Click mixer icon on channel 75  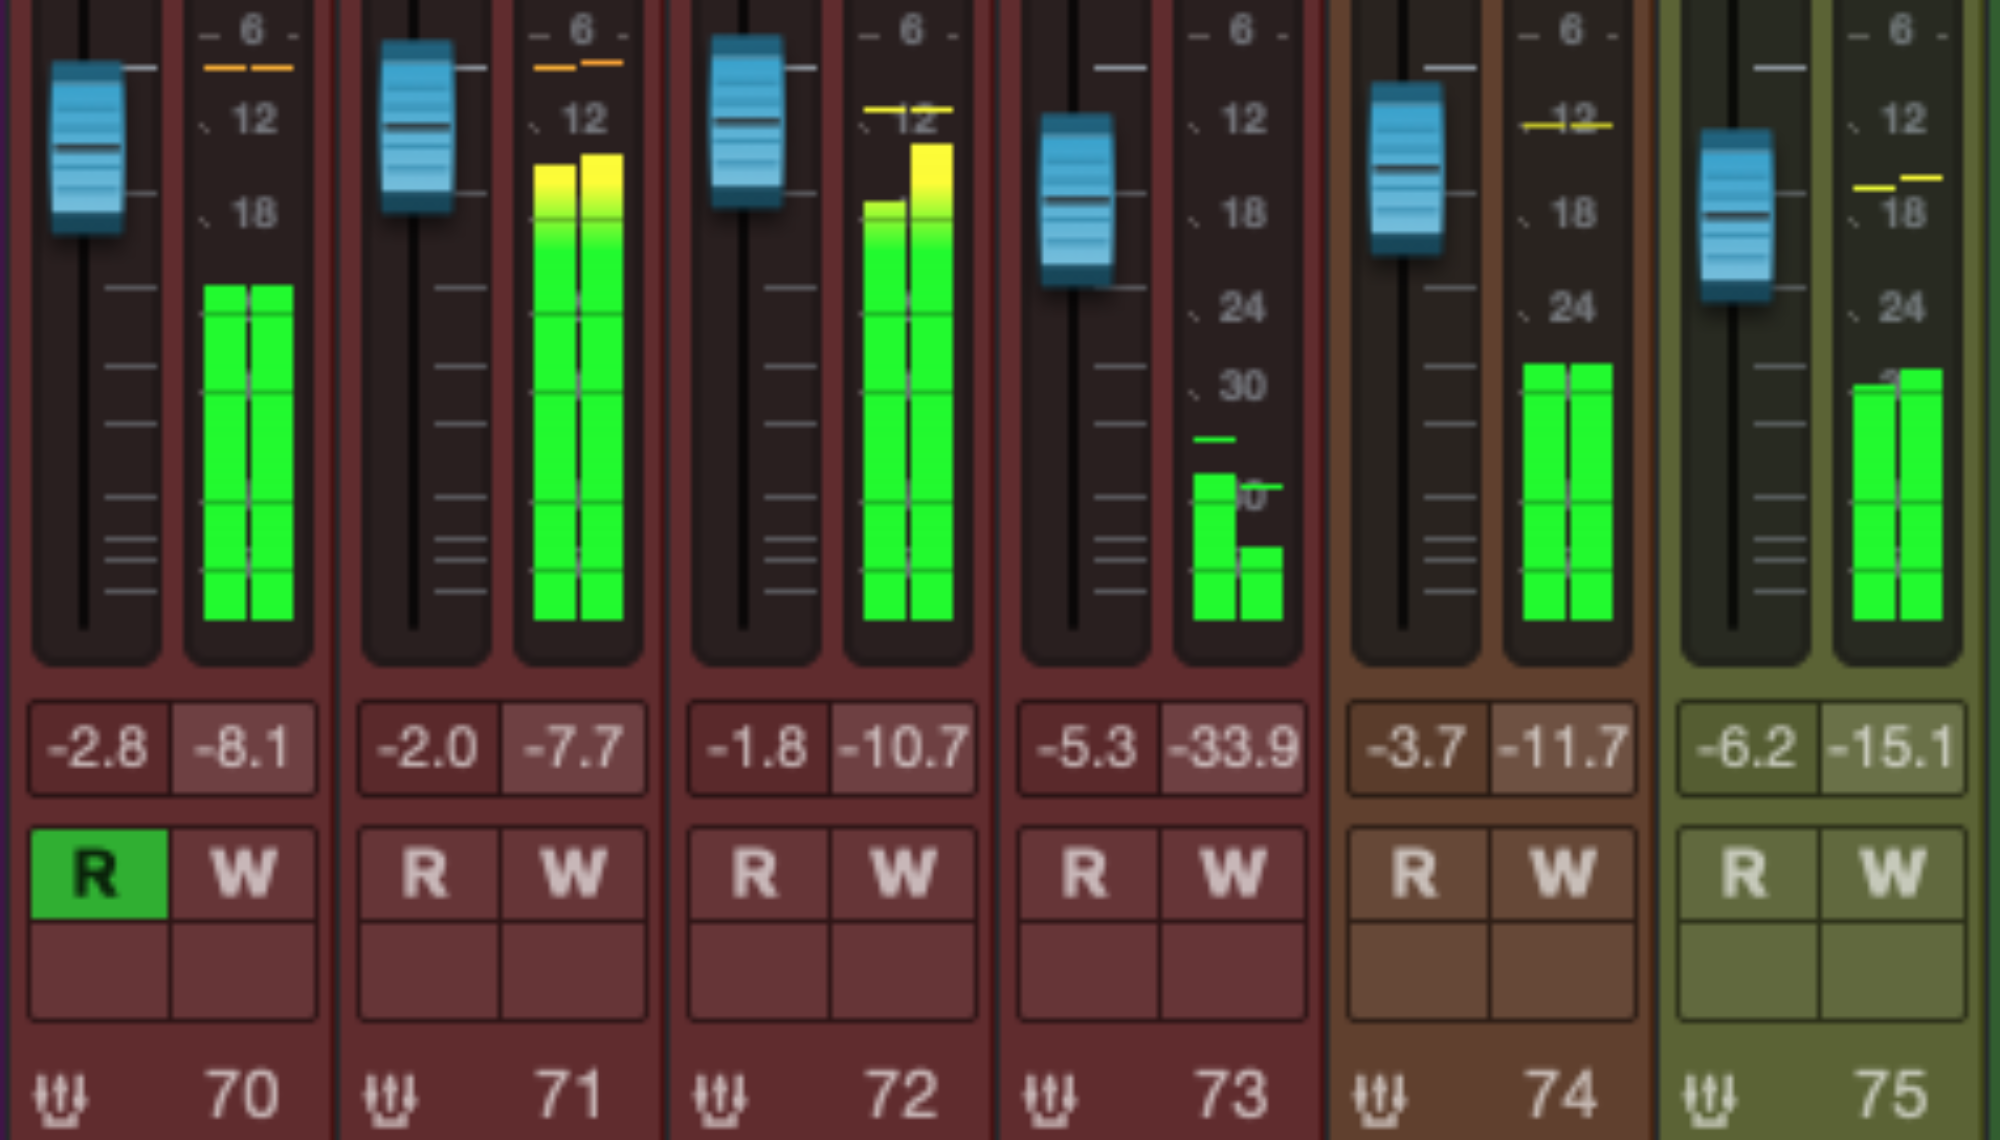(x=1710, y=1098)
